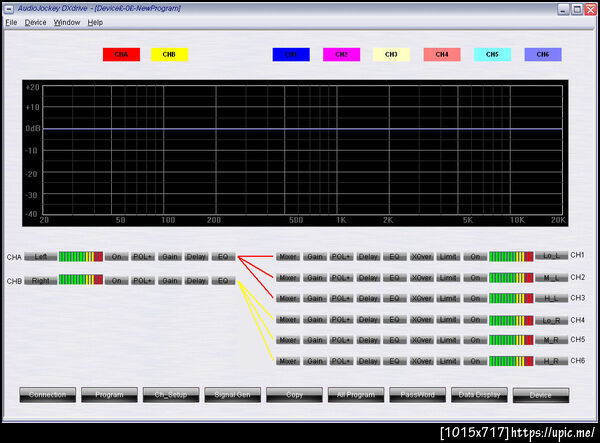600x443 pixels.
Task: Open EQ for CH6 output
Action: pyautogui.click(x=395, y=361)
